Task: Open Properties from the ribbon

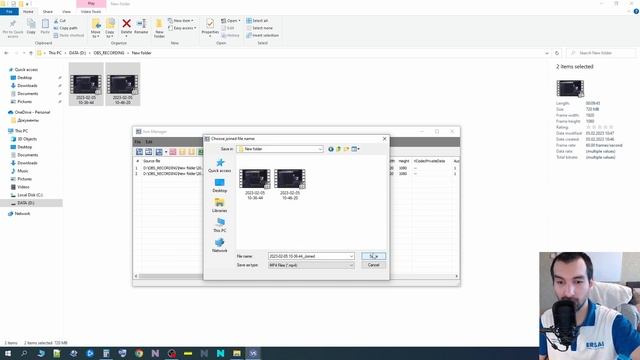Action: pyautogui.click(x=210, y=28)
